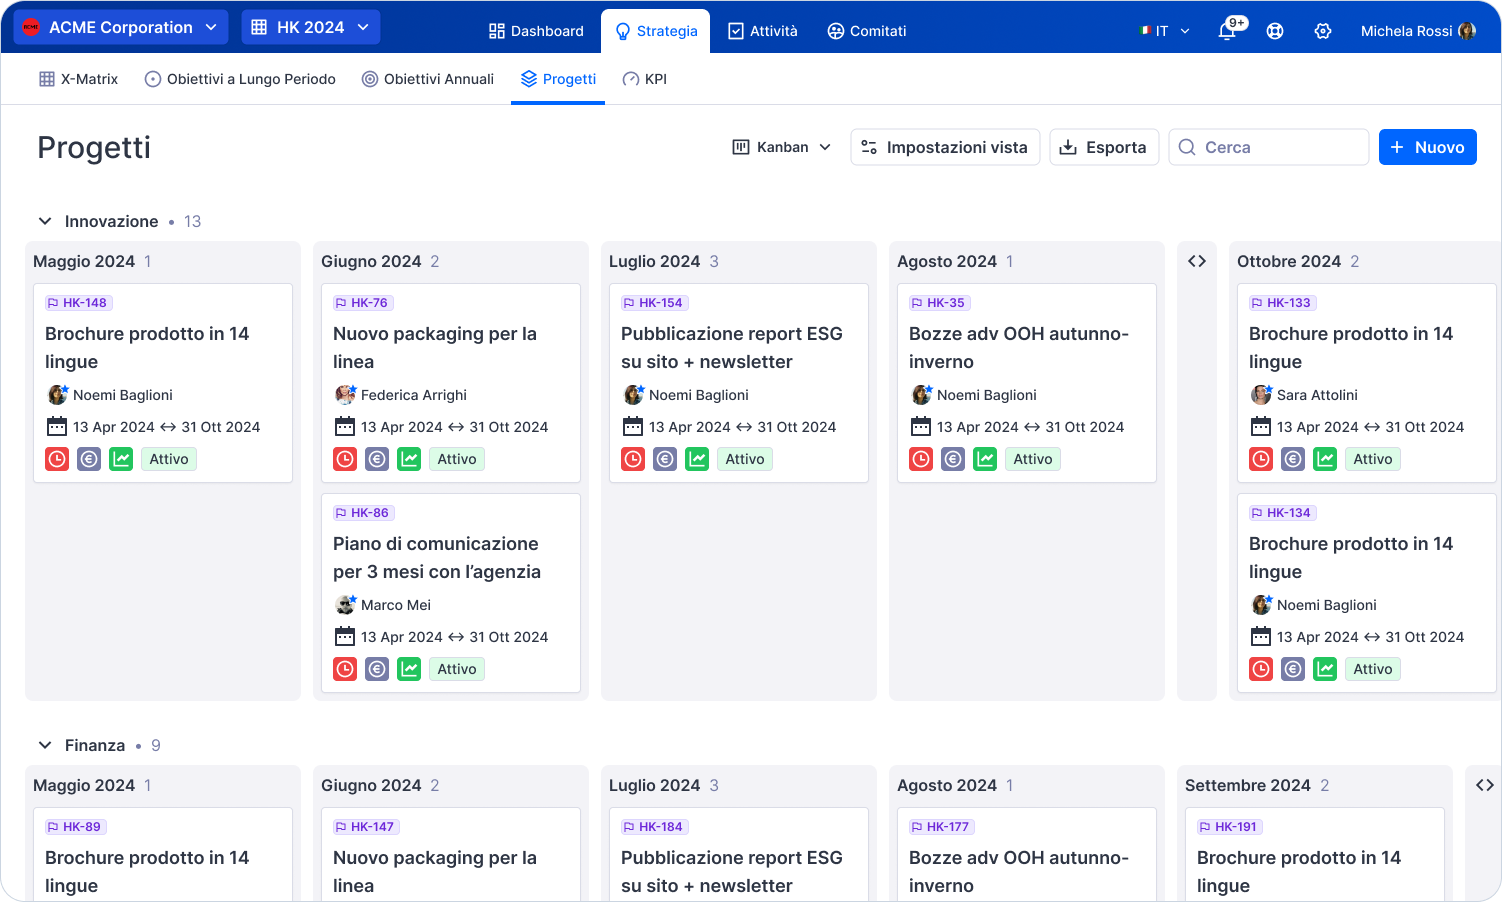Focus the Cerca search field
This screenshot has height=902, width=1502.
pos(1269,147)
